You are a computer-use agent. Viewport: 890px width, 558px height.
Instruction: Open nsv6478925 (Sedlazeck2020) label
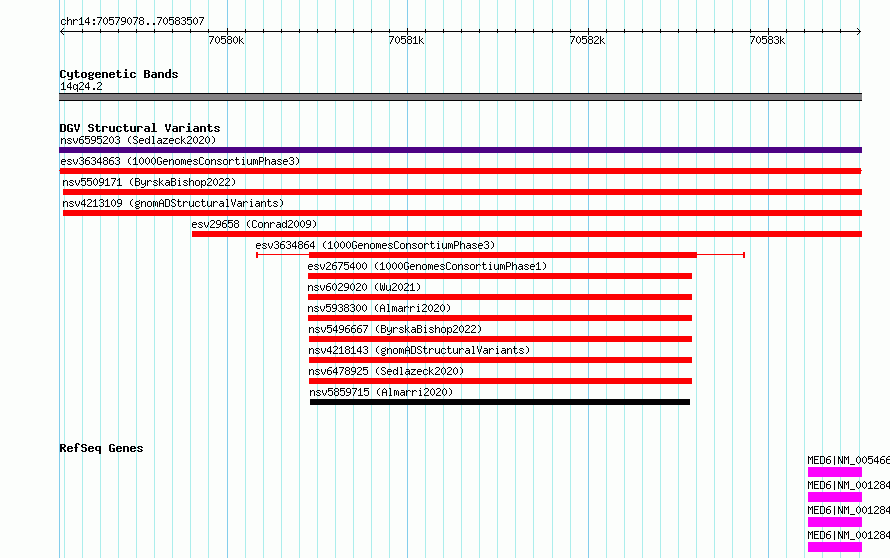coord(386,371)
